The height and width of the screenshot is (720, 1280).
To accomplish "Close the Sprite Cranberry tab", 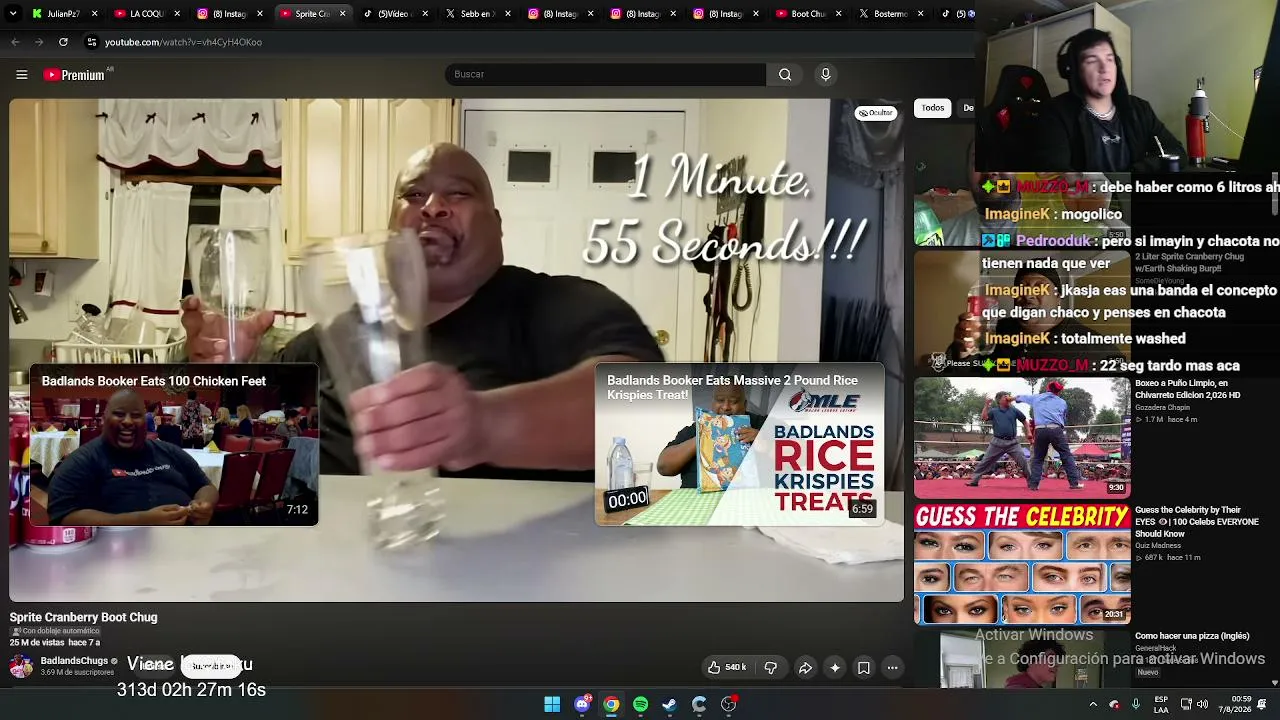I will coord(342,14).
